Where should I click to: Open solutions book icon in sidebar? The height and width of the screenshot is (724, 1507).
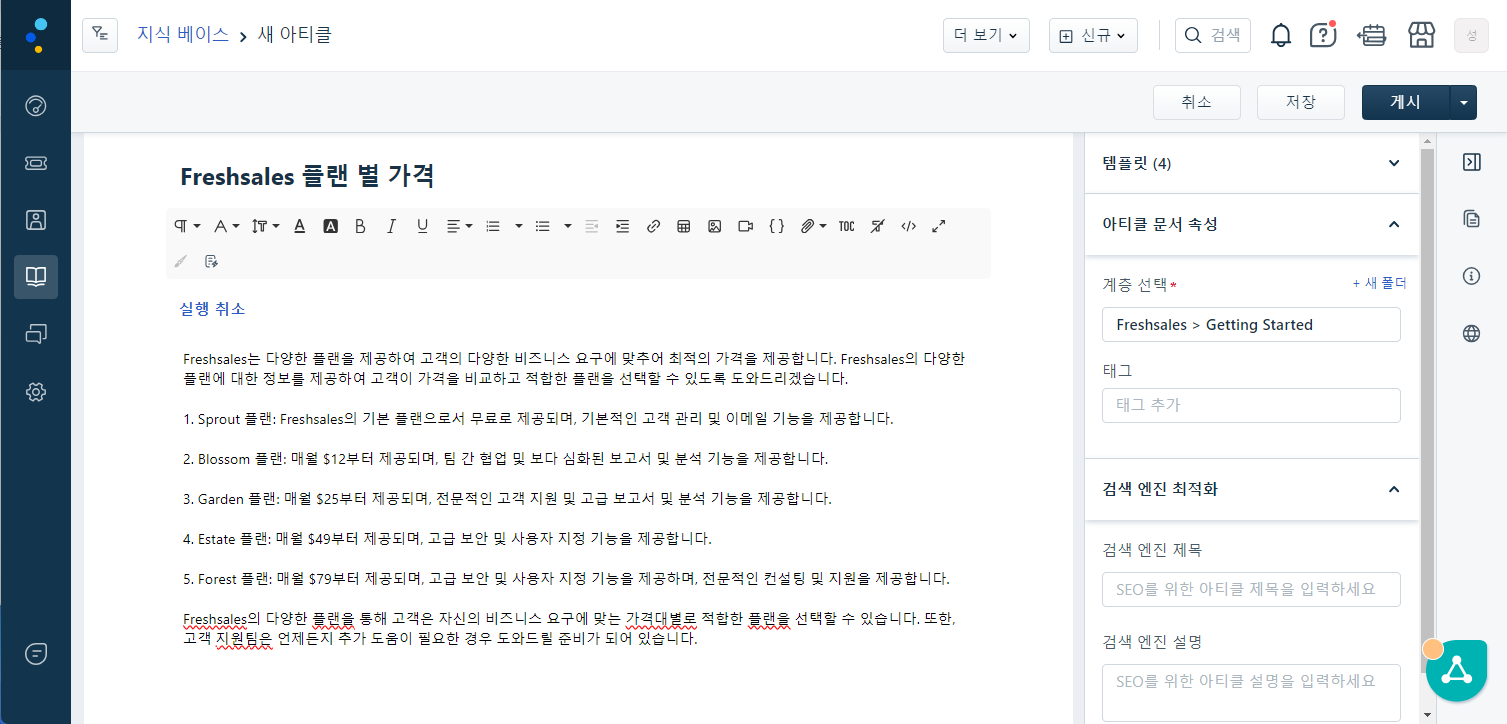click(35, 277)
